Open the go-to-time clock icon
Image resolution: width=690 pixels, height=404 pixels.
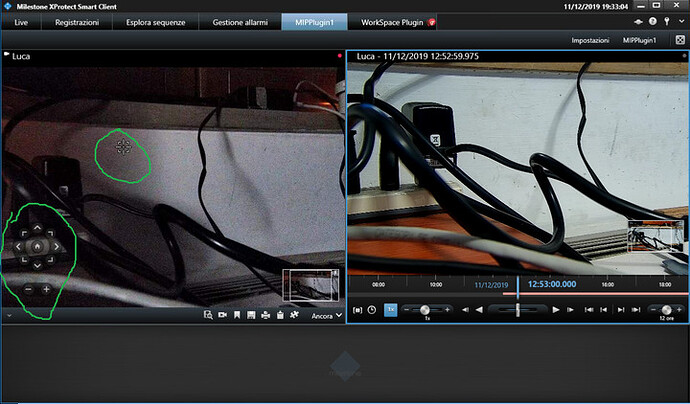coord(372,310)
